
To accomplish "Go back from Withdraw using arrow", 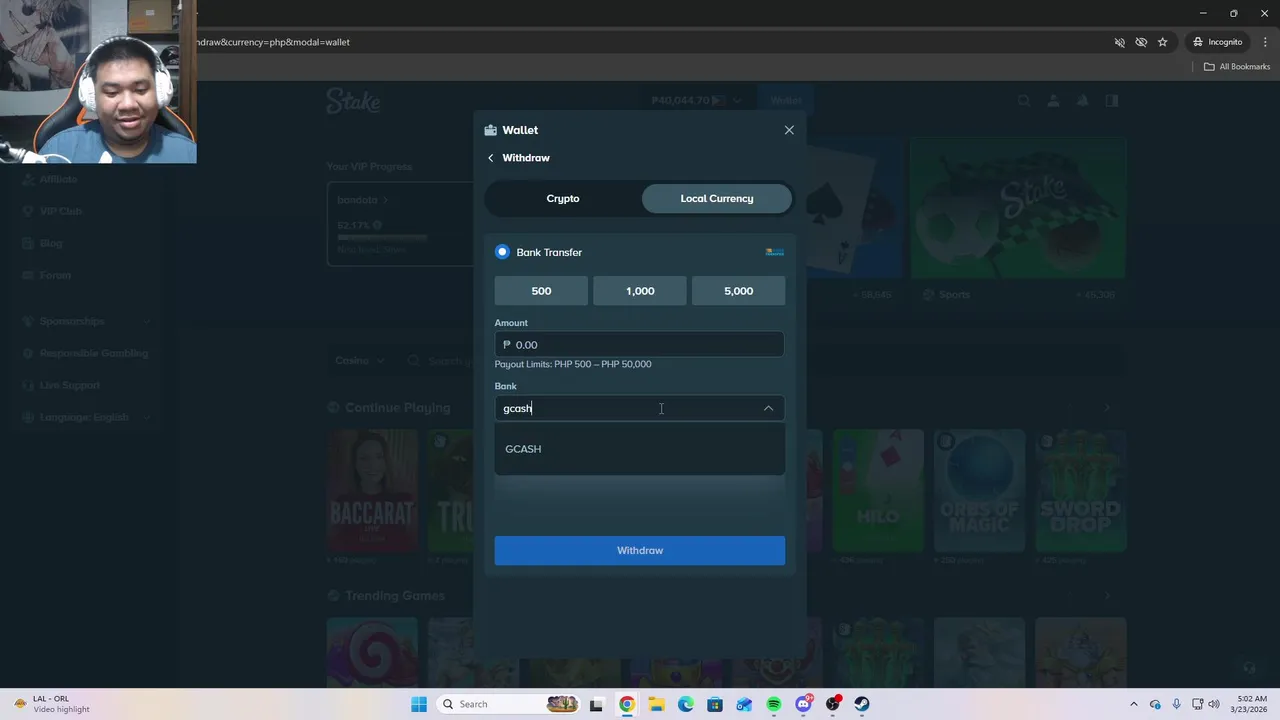I will click(490, 158).
